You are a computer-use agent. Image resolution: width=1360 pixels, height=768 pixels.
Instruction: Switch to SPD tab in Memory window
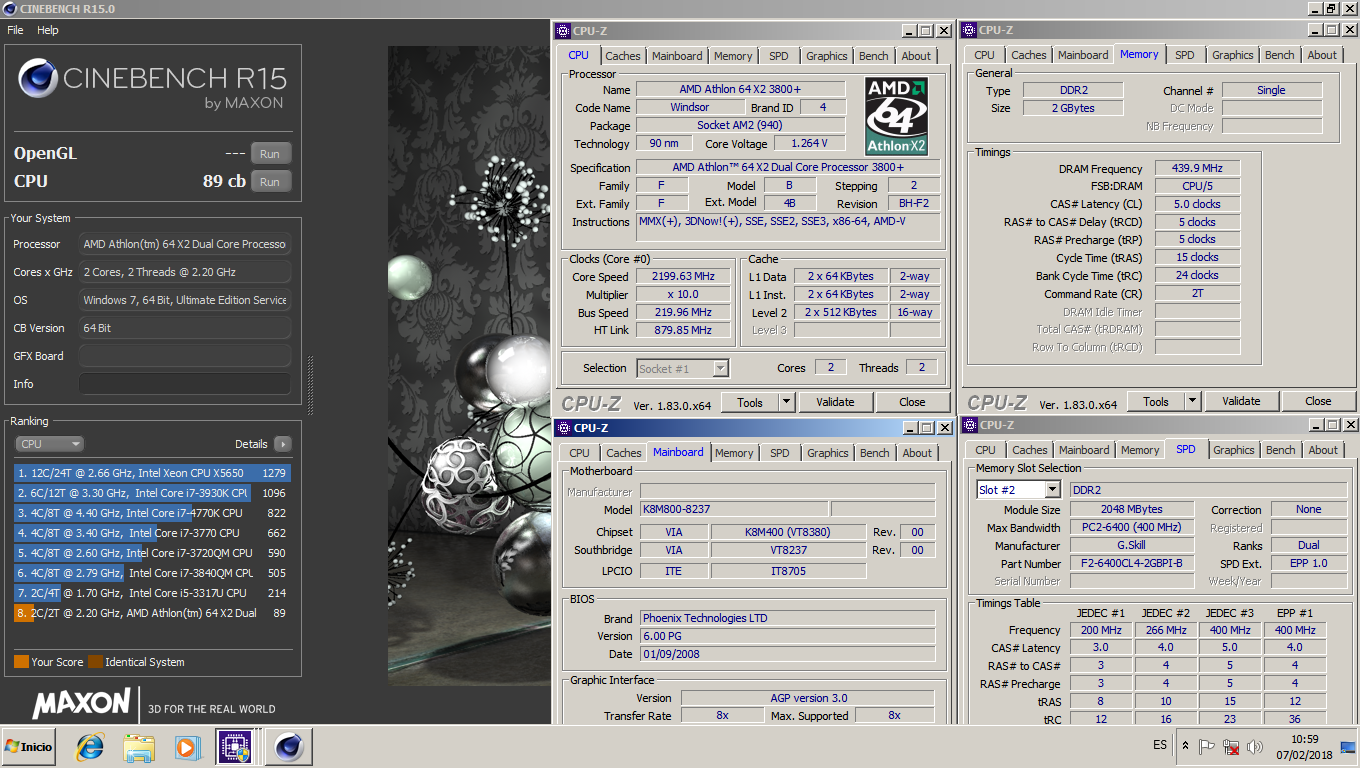point(1185,55)
